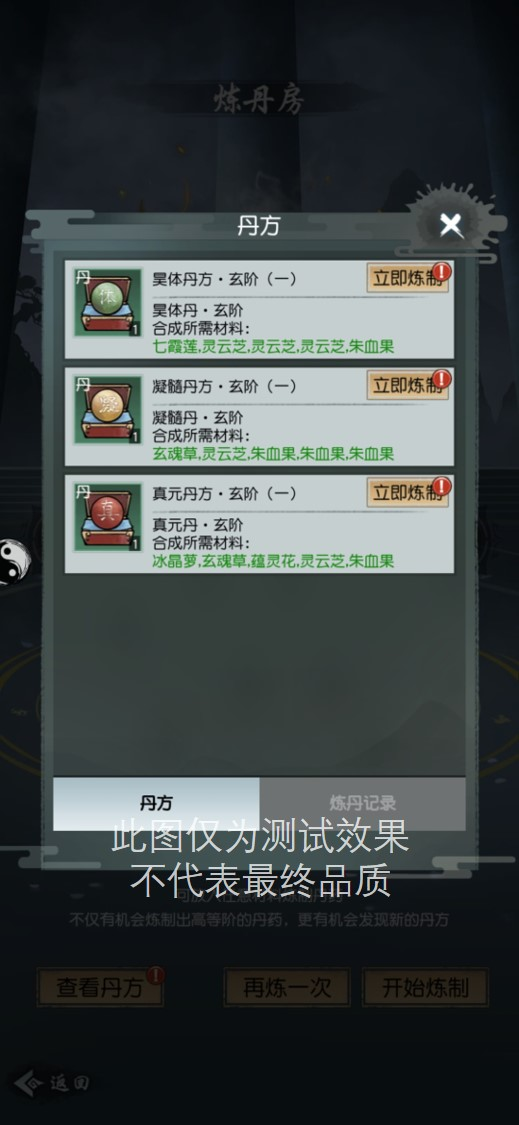Click the red alert badge on 查看丹方

pyautogui.click(x=155, y=976)
